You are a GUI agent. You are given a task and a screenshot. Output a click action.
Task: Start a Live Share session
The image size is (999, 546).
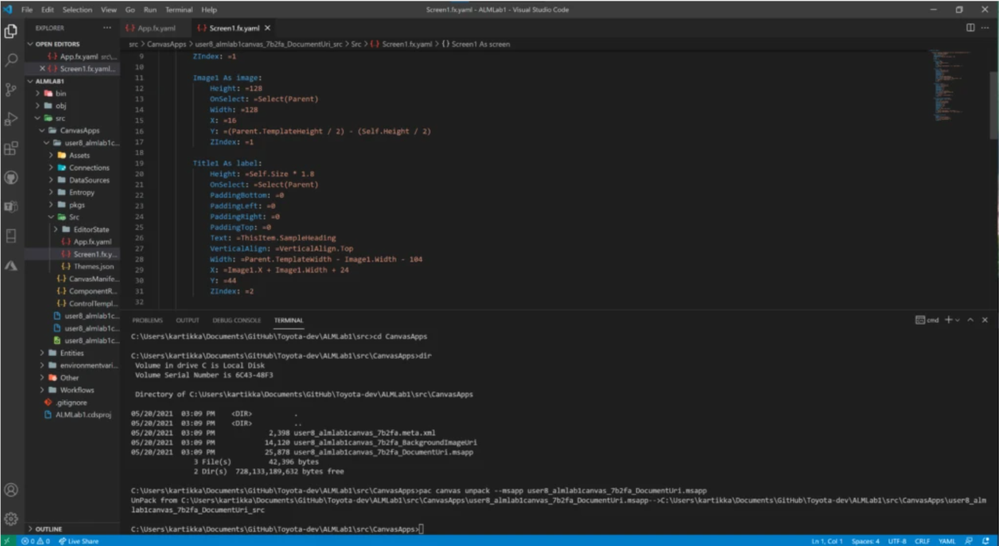click(78, 541)
